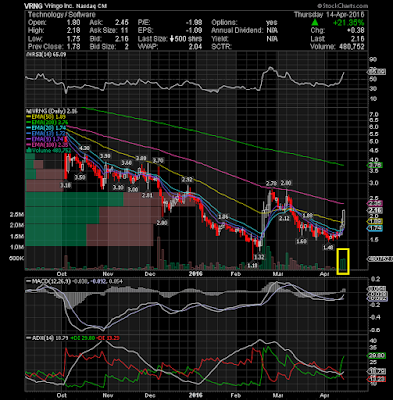Click the 2.12 price label

coord(284,218)
